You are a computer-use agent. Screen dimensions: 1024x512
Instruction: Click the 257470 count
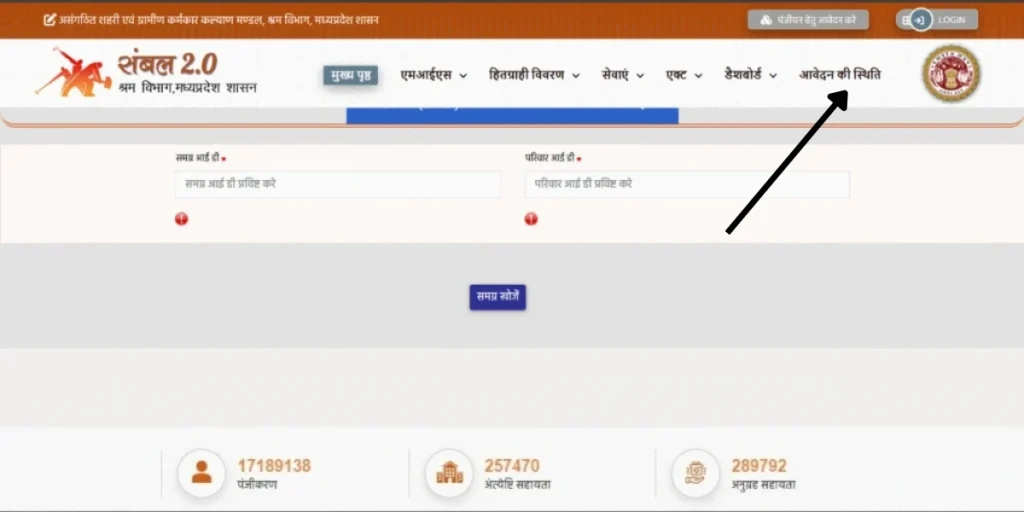tap(512, 466)
